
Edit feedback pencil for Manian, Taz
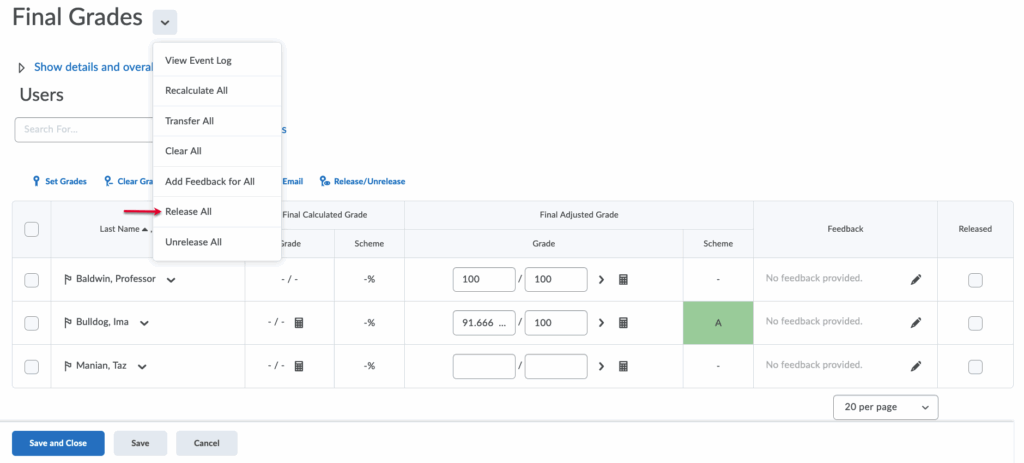point(915,367)
